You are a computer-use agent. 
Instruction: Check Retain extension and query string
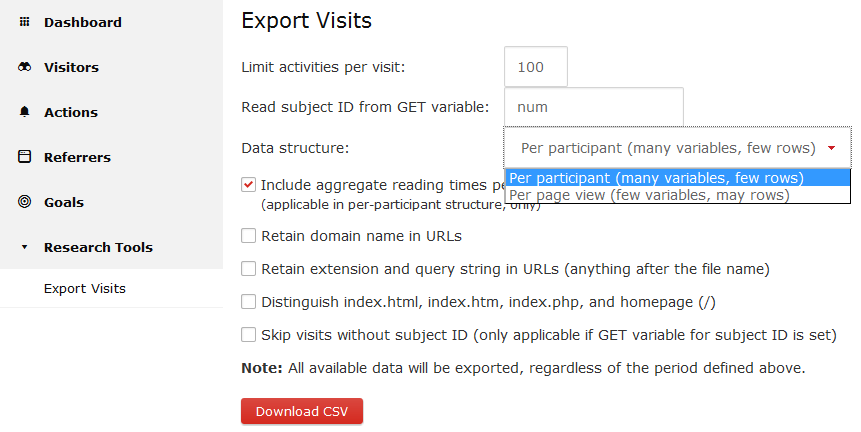(248, 268)
